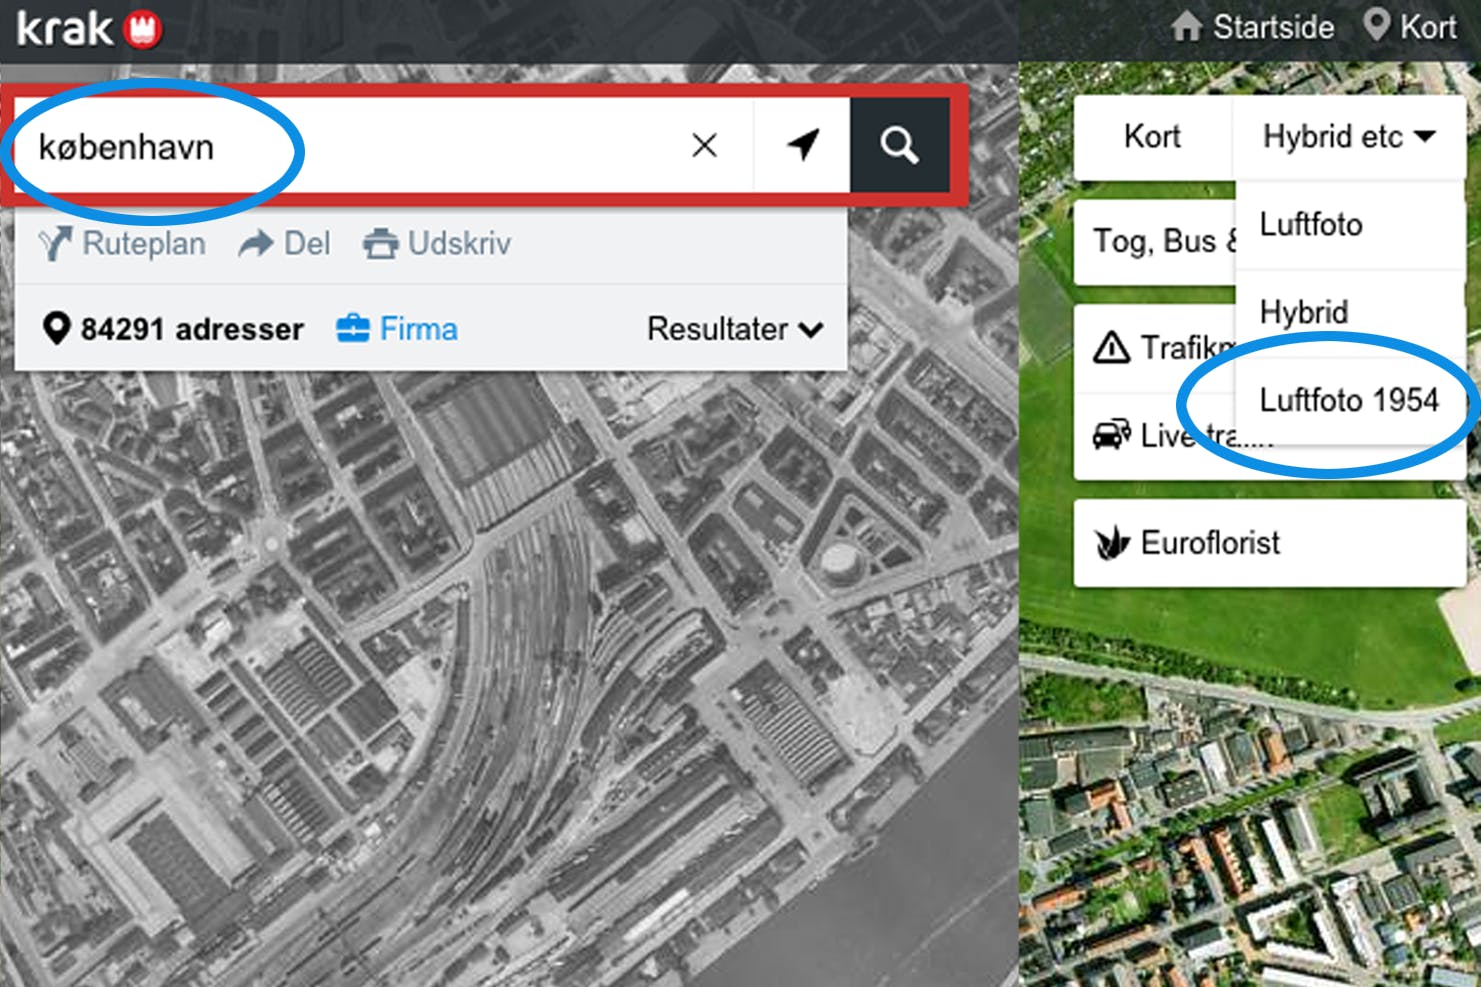Viewport: 1481px width, 987px height.
Task: Select 84291 adresser results
Action: pos(173,329)
